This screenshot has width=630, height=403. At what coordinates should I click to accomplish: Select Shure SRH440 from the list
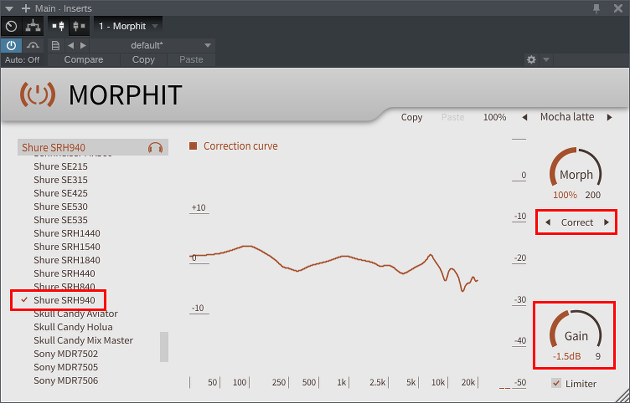tap(64, 274)
